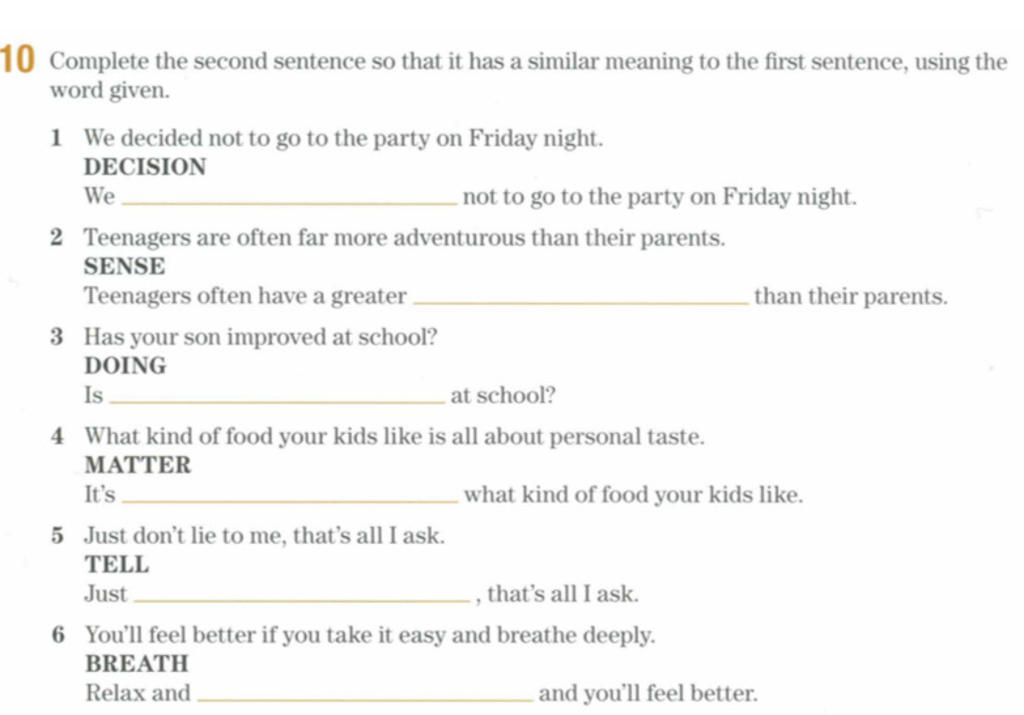The width and height of the screenshot is (1024, 715).
Task: Click the question number 1
Action: (x=57, y=138)
